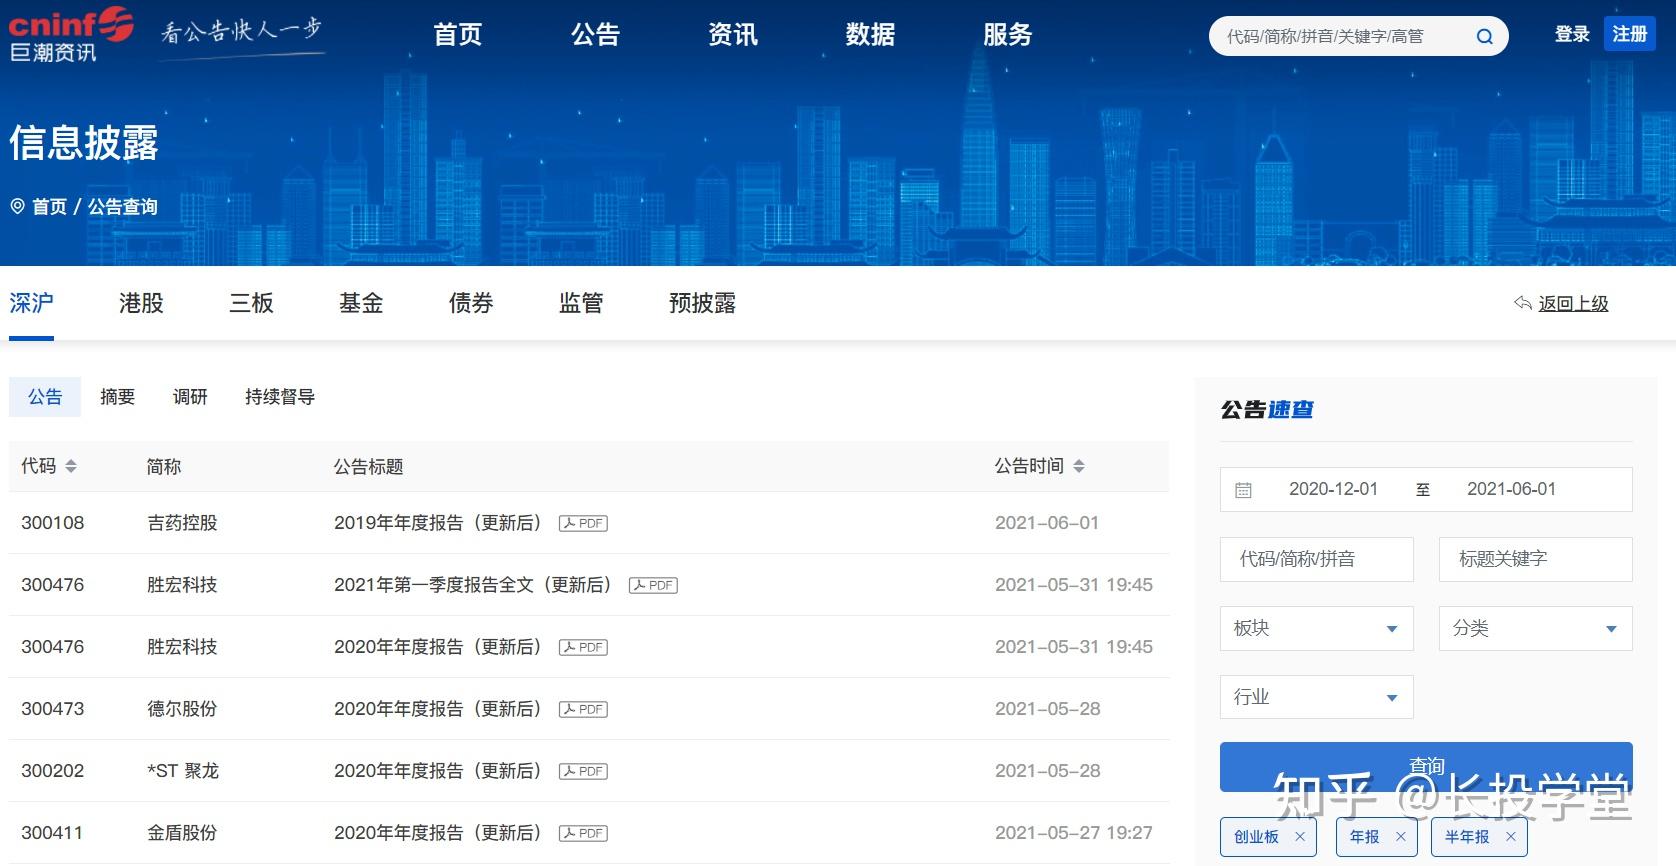Open PDF icon for *ST 聚龙 2020年年度报告
The width and height of the screenshot is (1676, 866).
tap(583, 771)
